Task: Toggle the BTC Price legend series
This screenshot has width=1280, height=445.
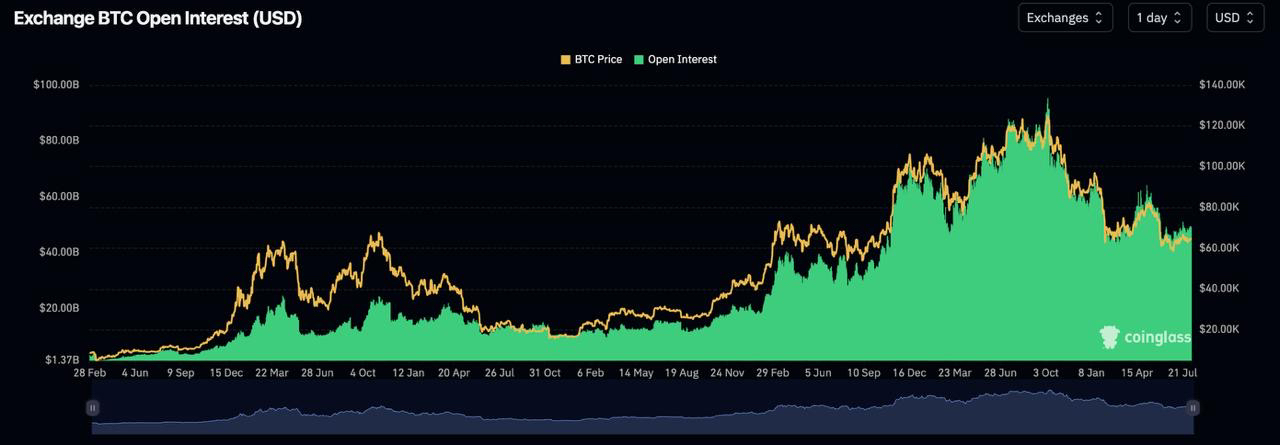Action: click(591, 59)
